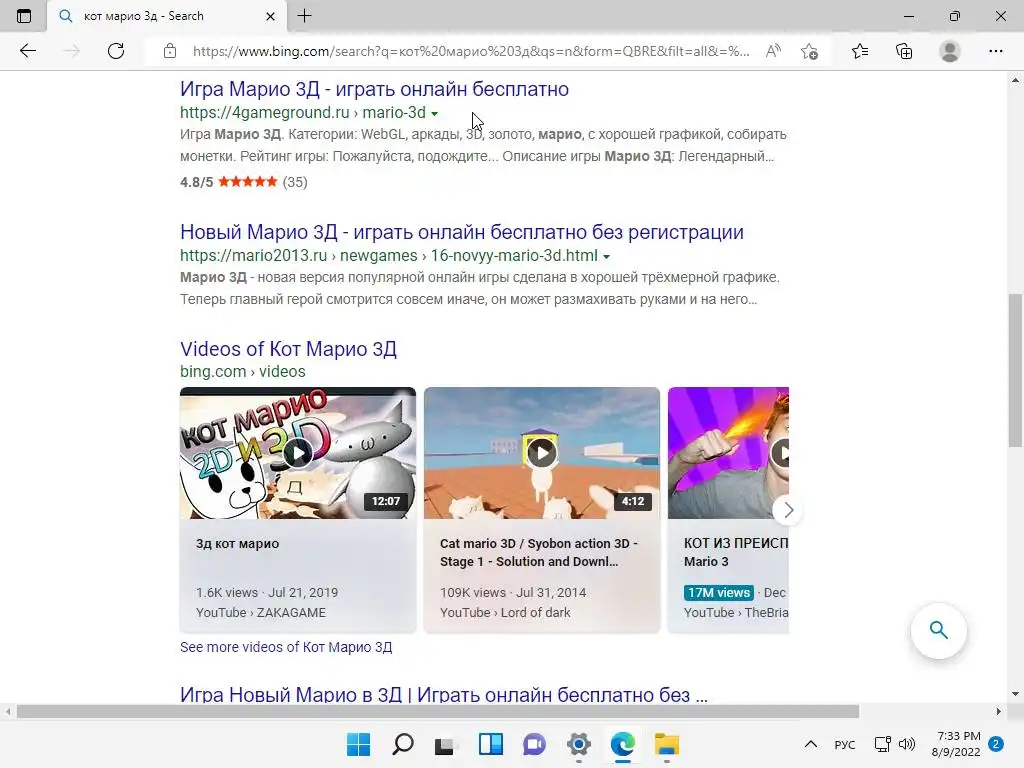This screenshot has height=768, width=1024.
Task: Open network status icon in tray
Action: point(883,744)
